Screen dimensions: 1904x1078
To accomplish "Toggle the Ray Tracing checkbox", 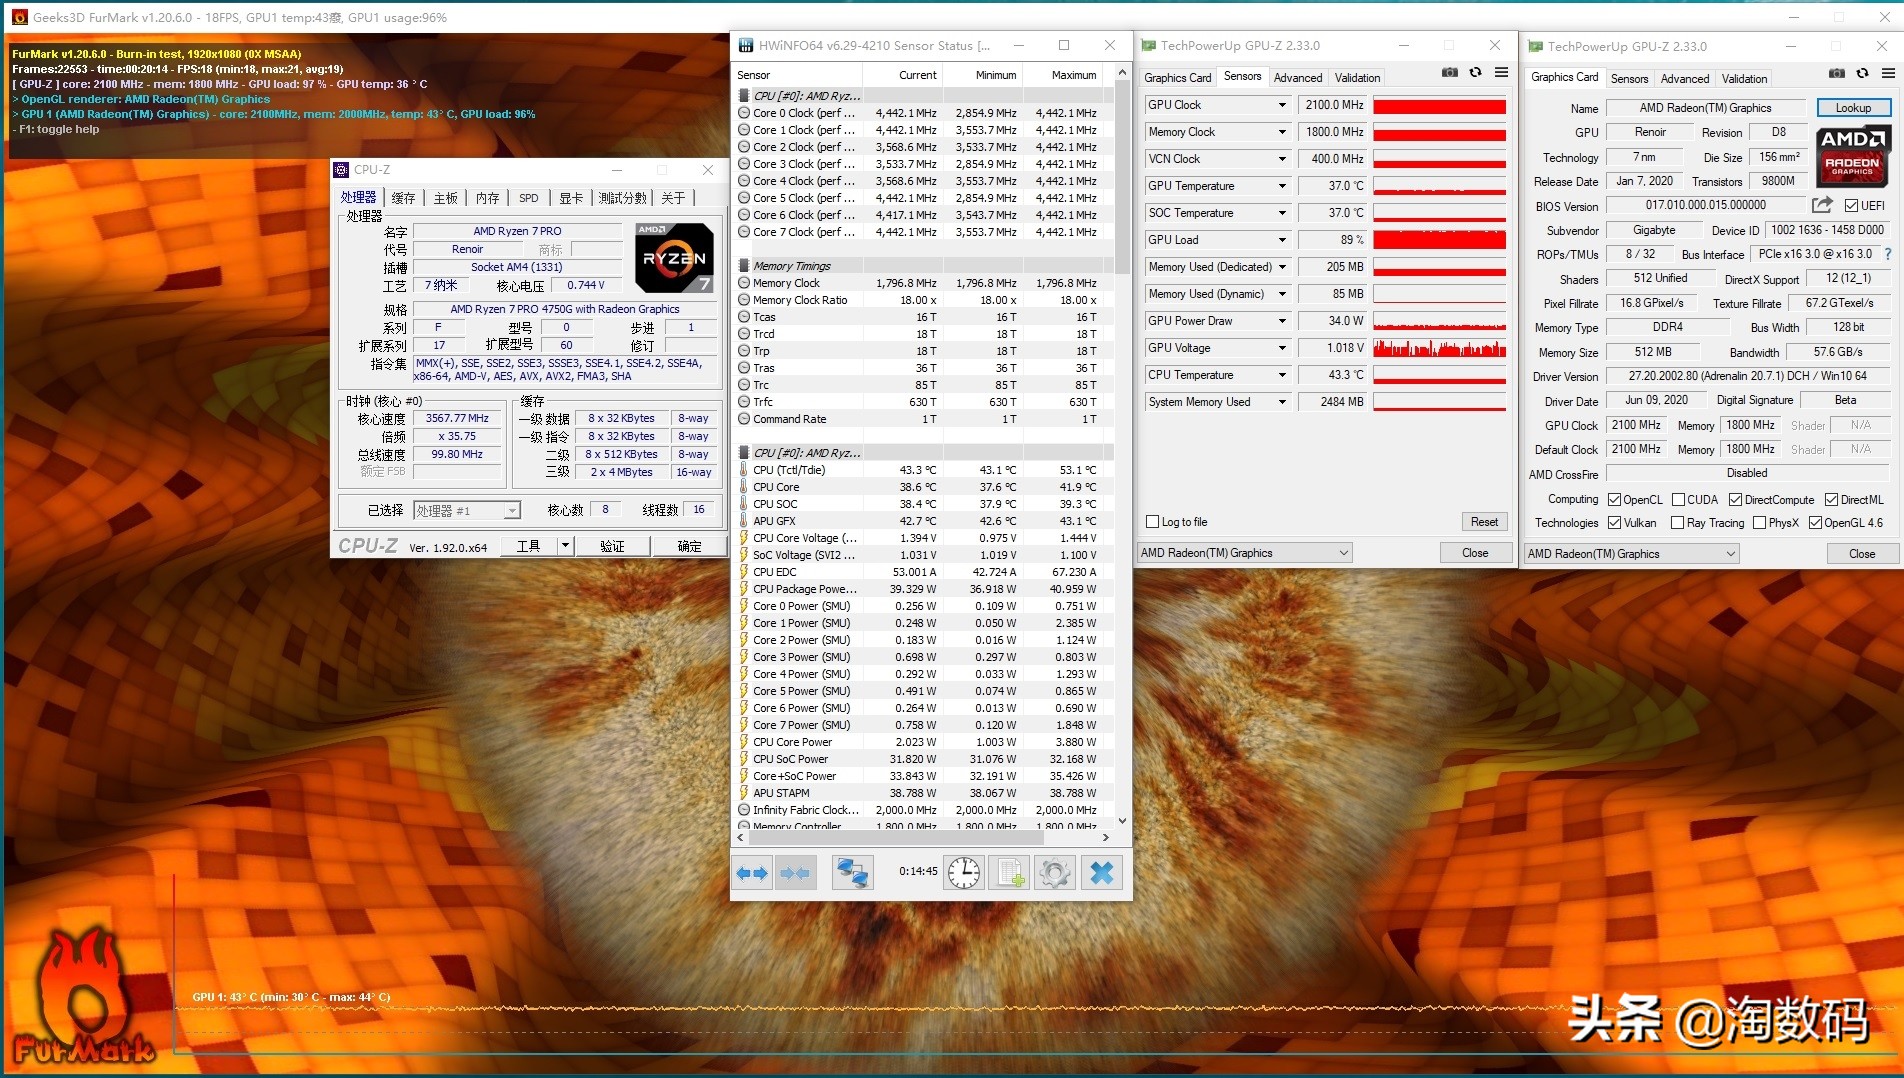I will click(1678, 523).
